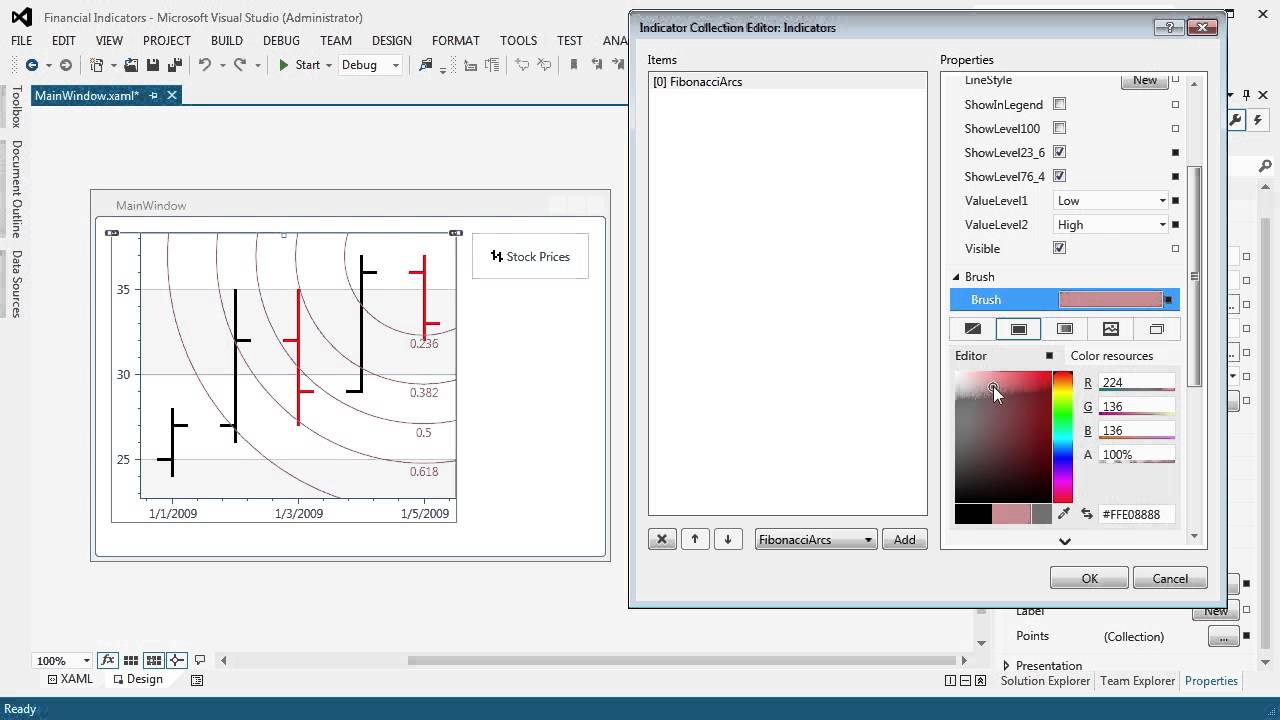Click the New button for LineStyle
Viewport: 1280px width, 720px height.
(1145, 80)
